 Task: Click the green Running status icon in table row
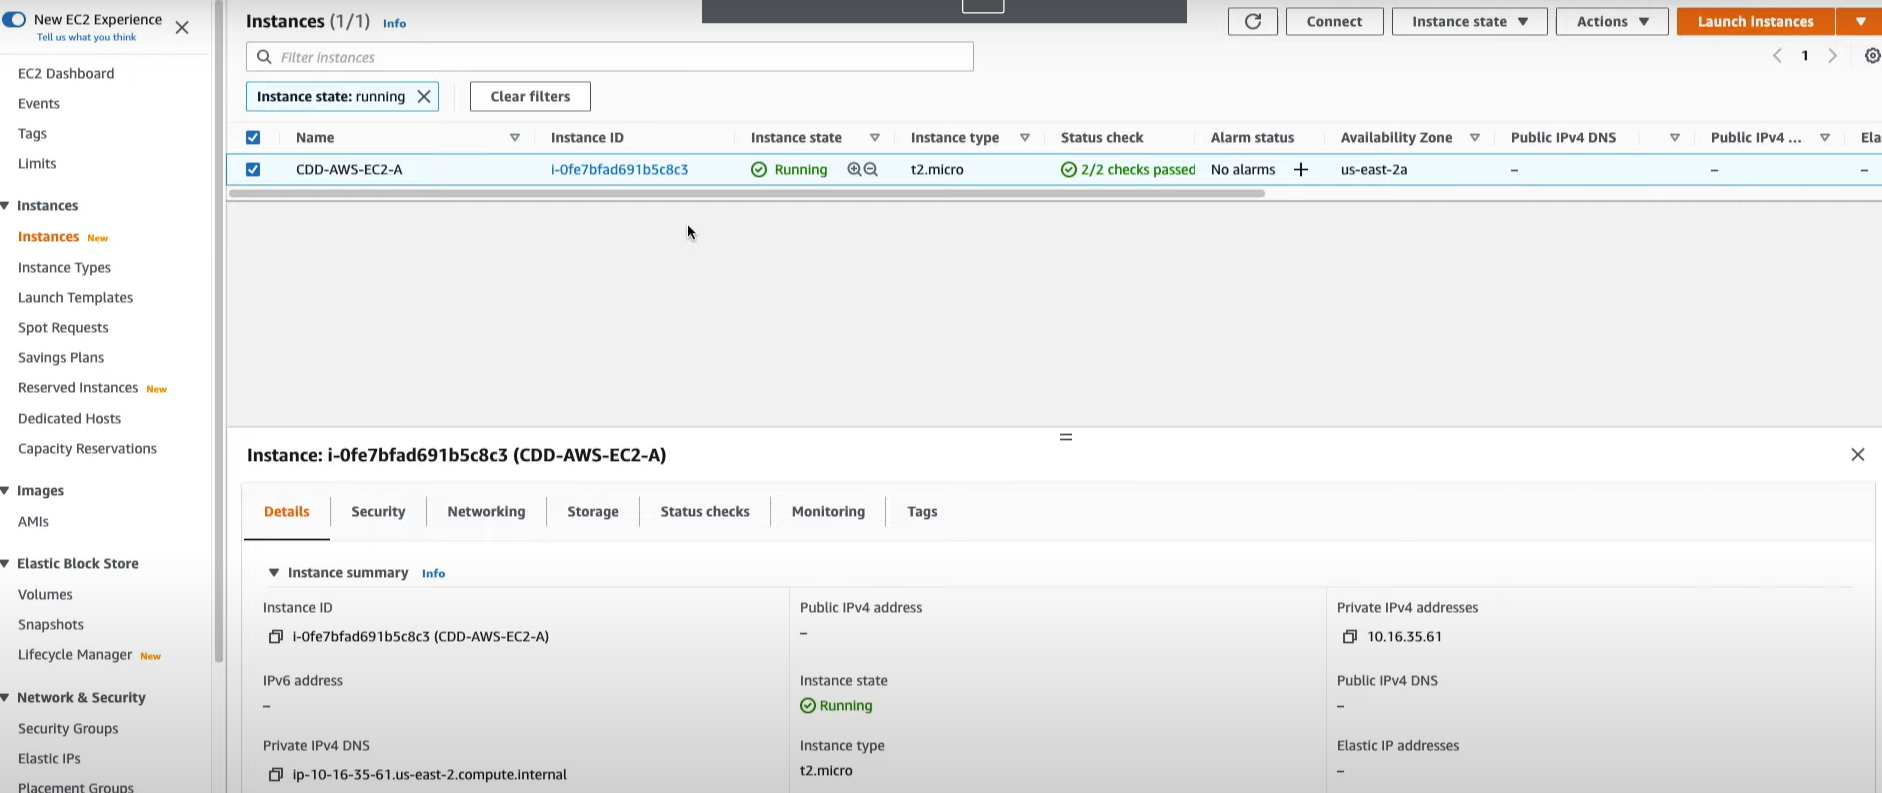(x=759, y=169)
